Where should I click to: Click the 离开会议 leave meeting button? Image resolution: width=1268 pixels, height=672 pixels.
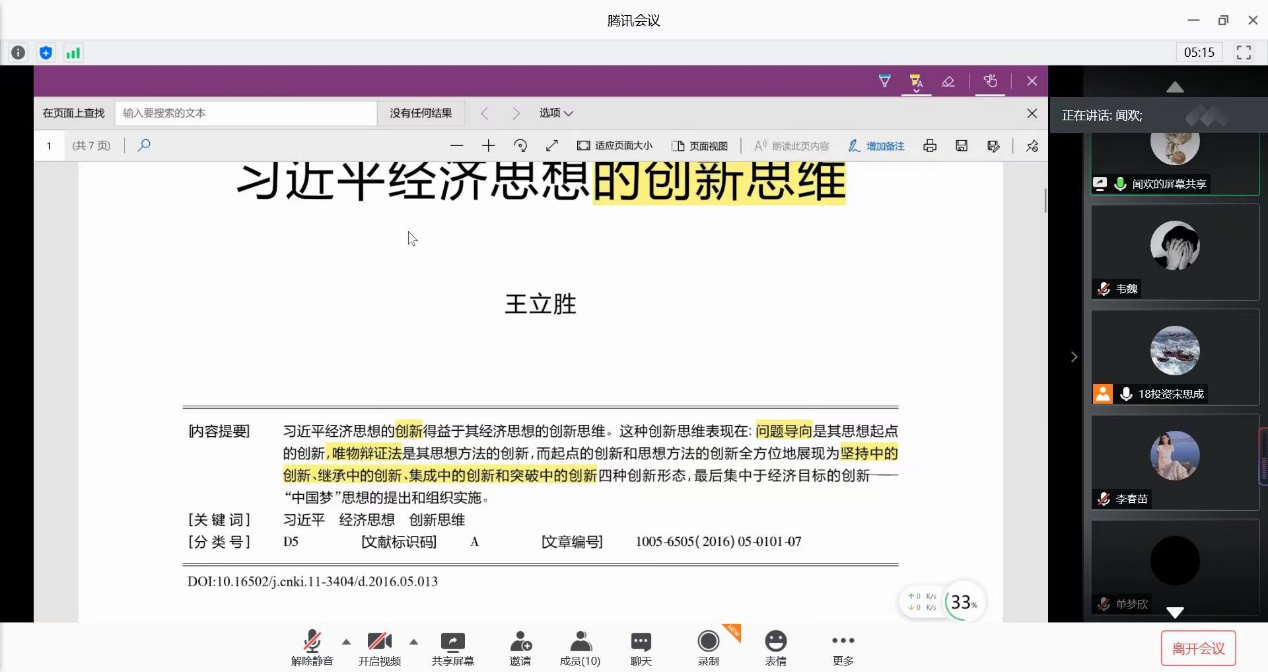point(1198,648)
